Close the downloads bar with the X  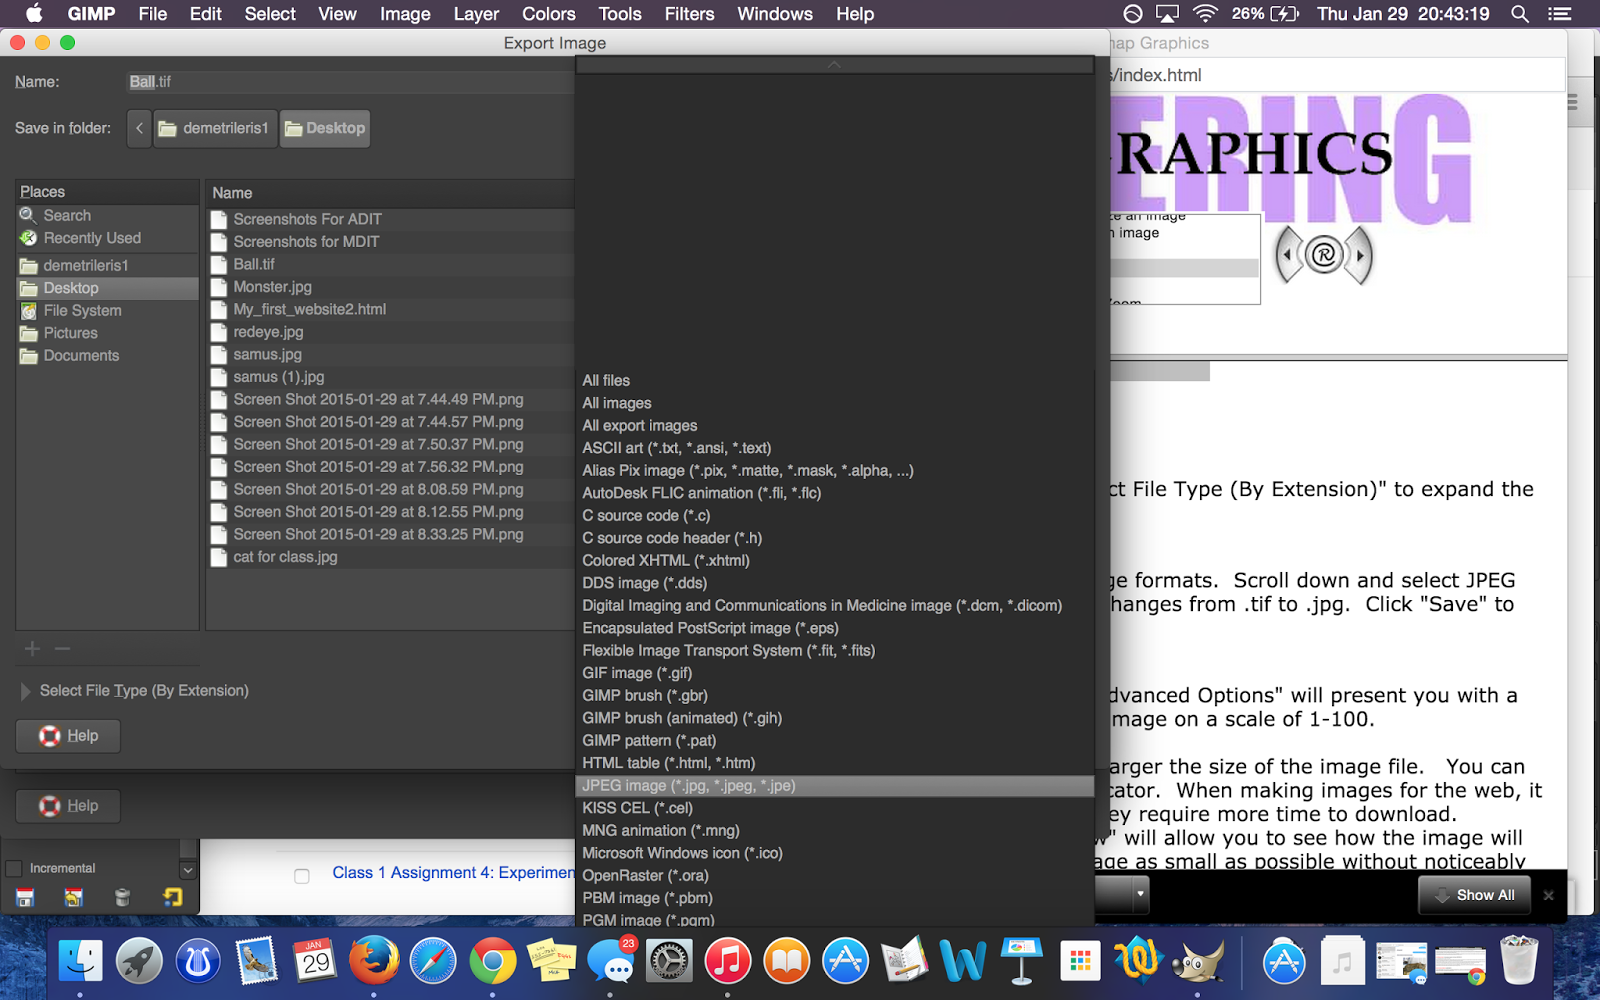point(1549,895)
